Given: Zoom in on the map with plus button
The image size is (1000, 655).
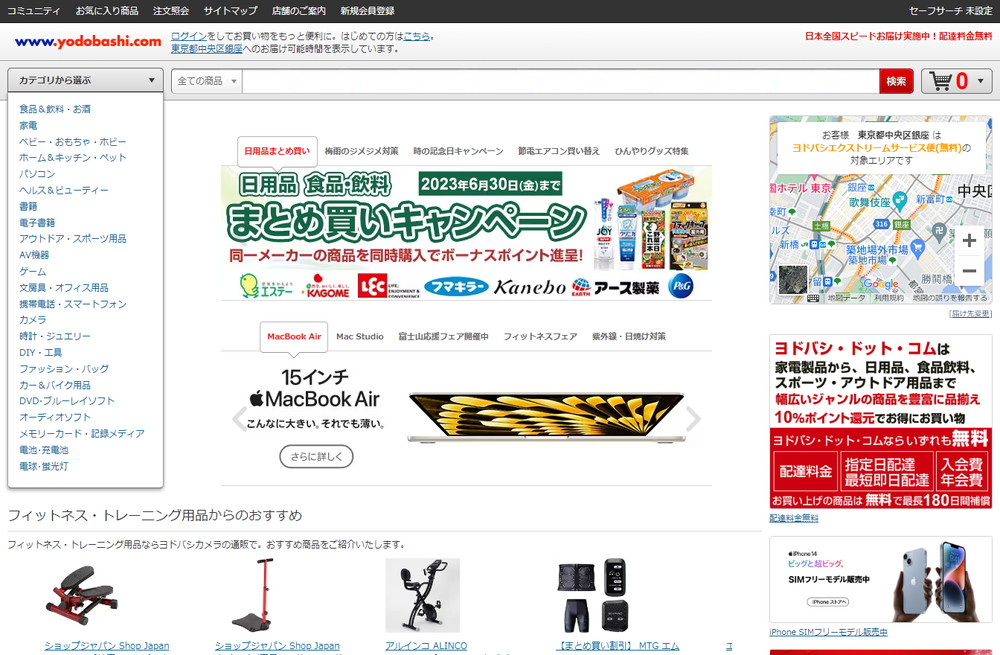Looking at the screenshot, I should click(969, 240).
